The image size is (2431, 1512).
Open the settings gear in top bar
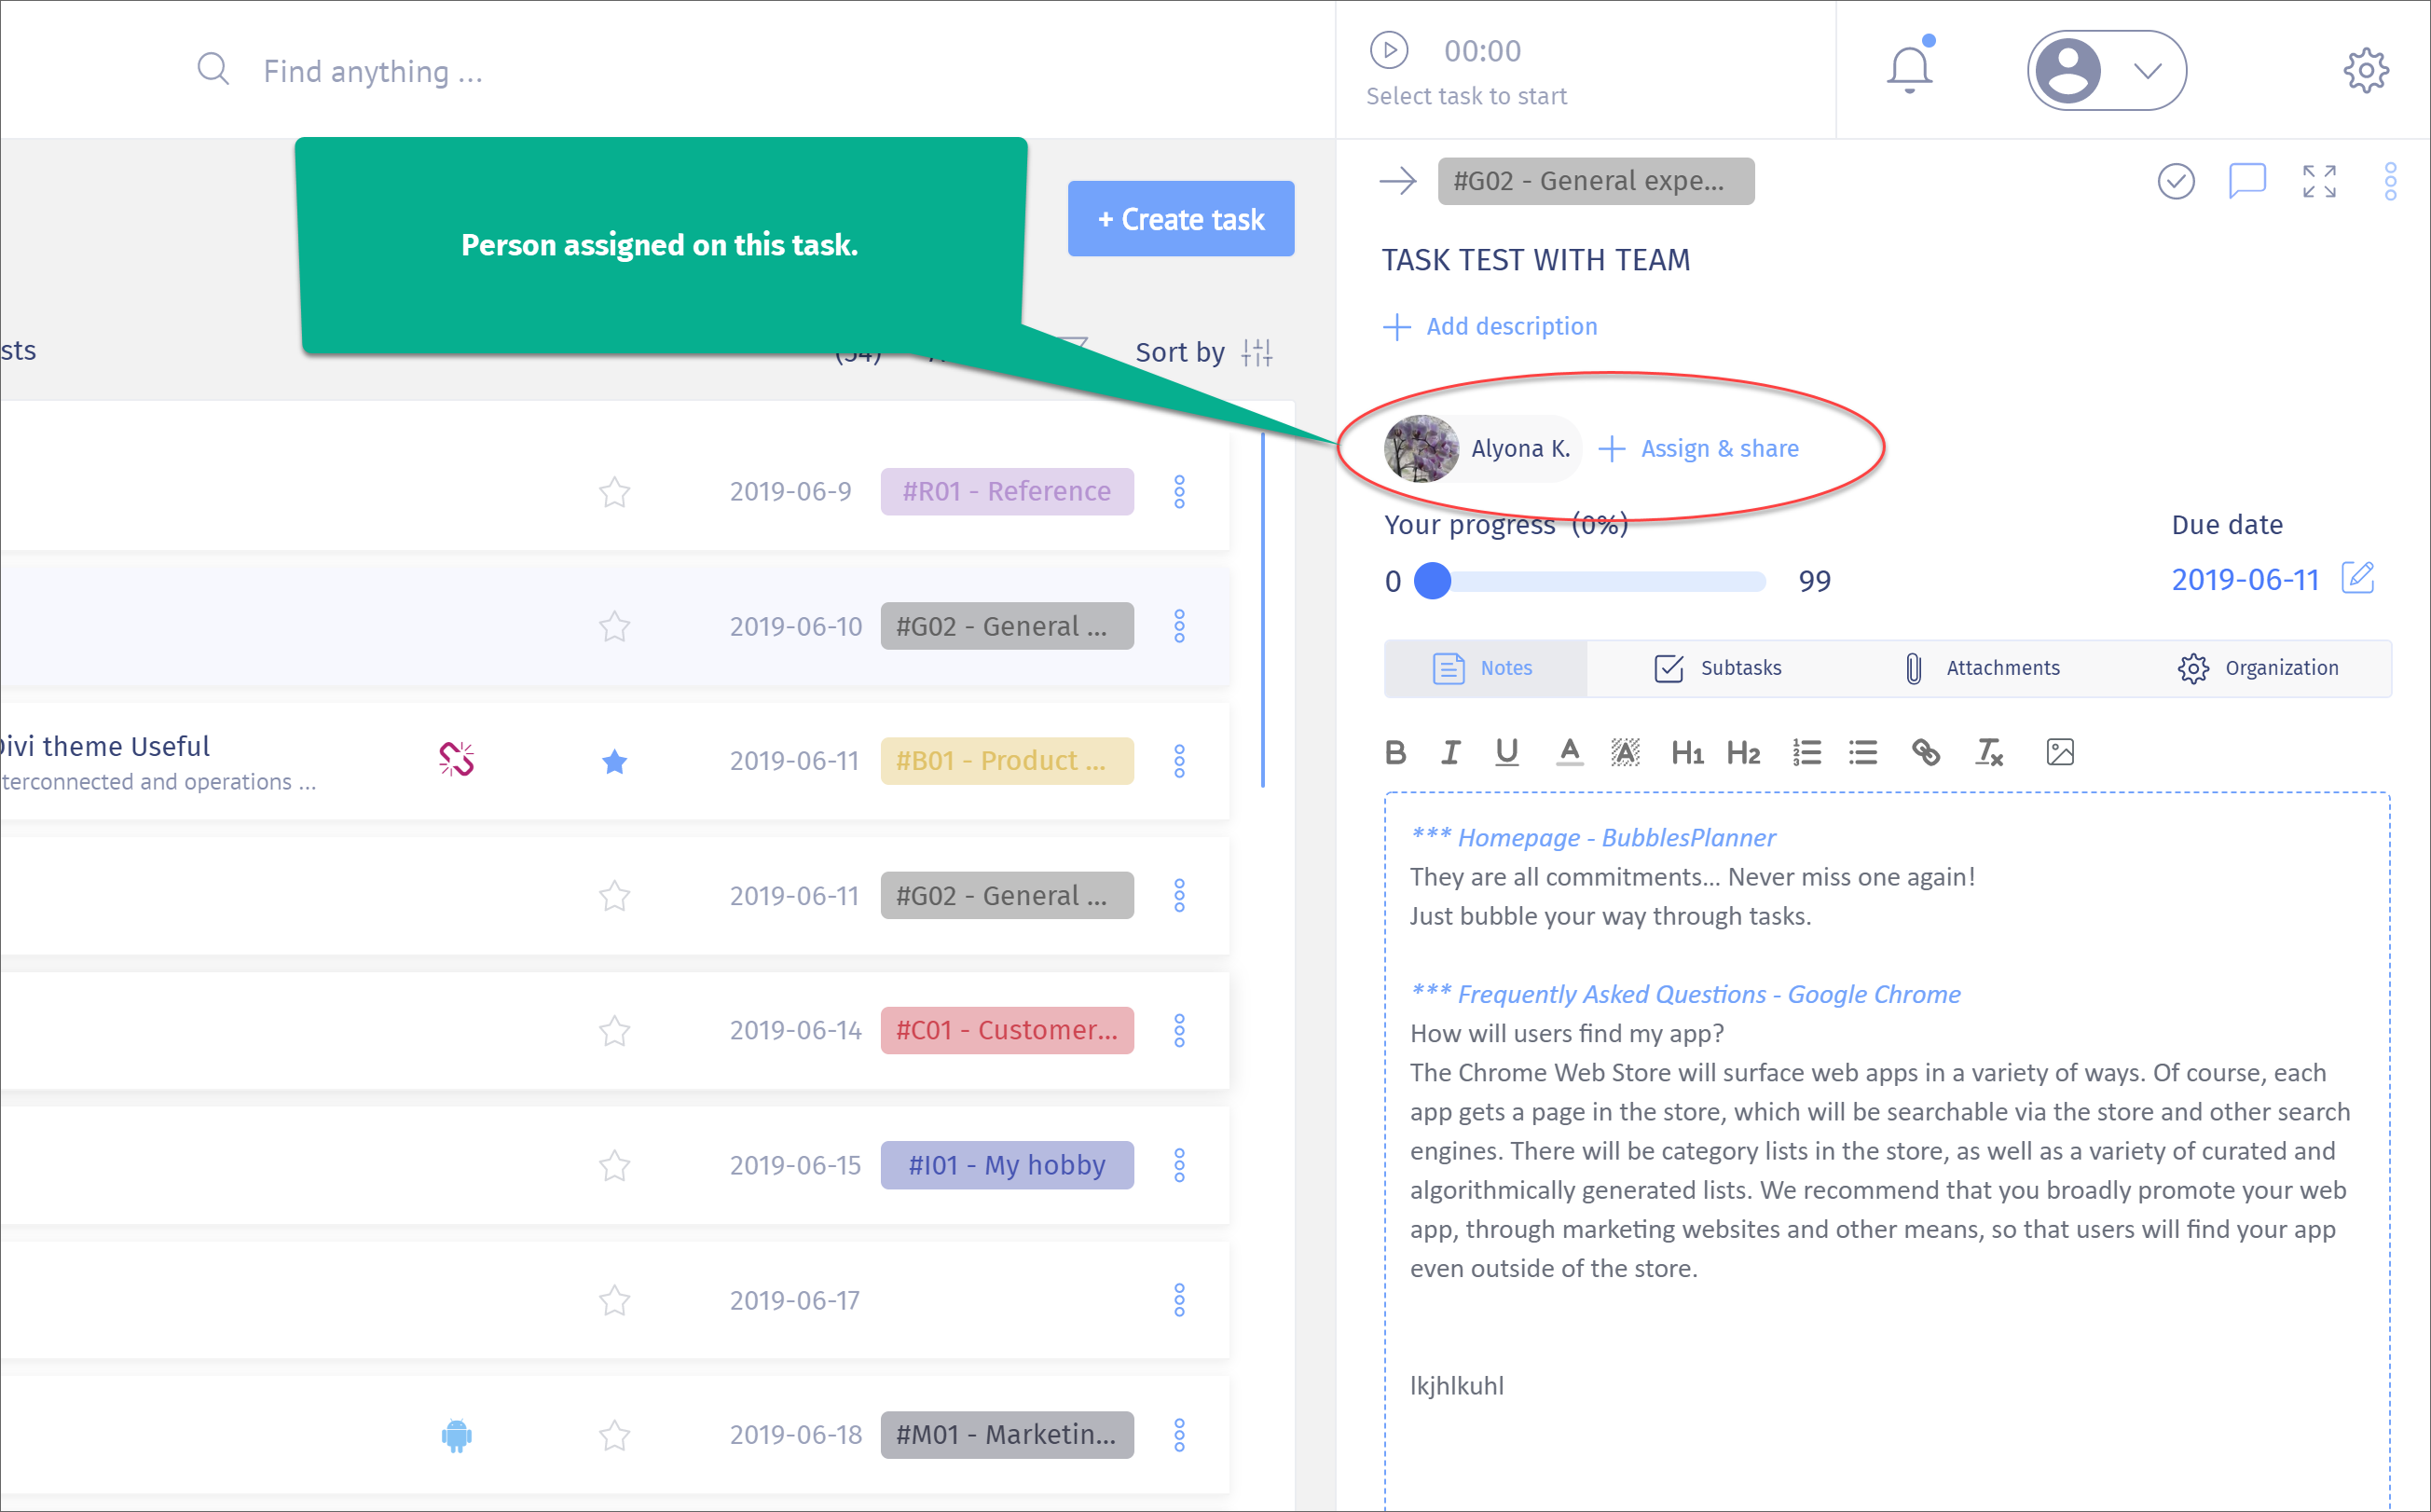[x=2366, y=71]
